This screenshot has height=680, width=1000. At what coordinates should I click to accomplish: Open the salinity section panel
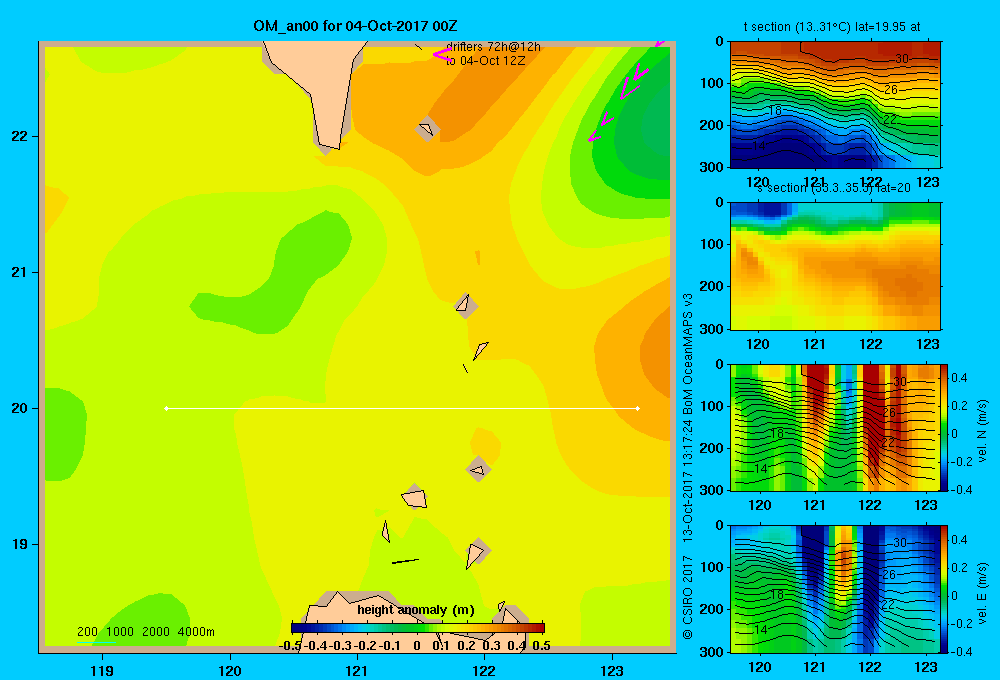click(835, 266)
